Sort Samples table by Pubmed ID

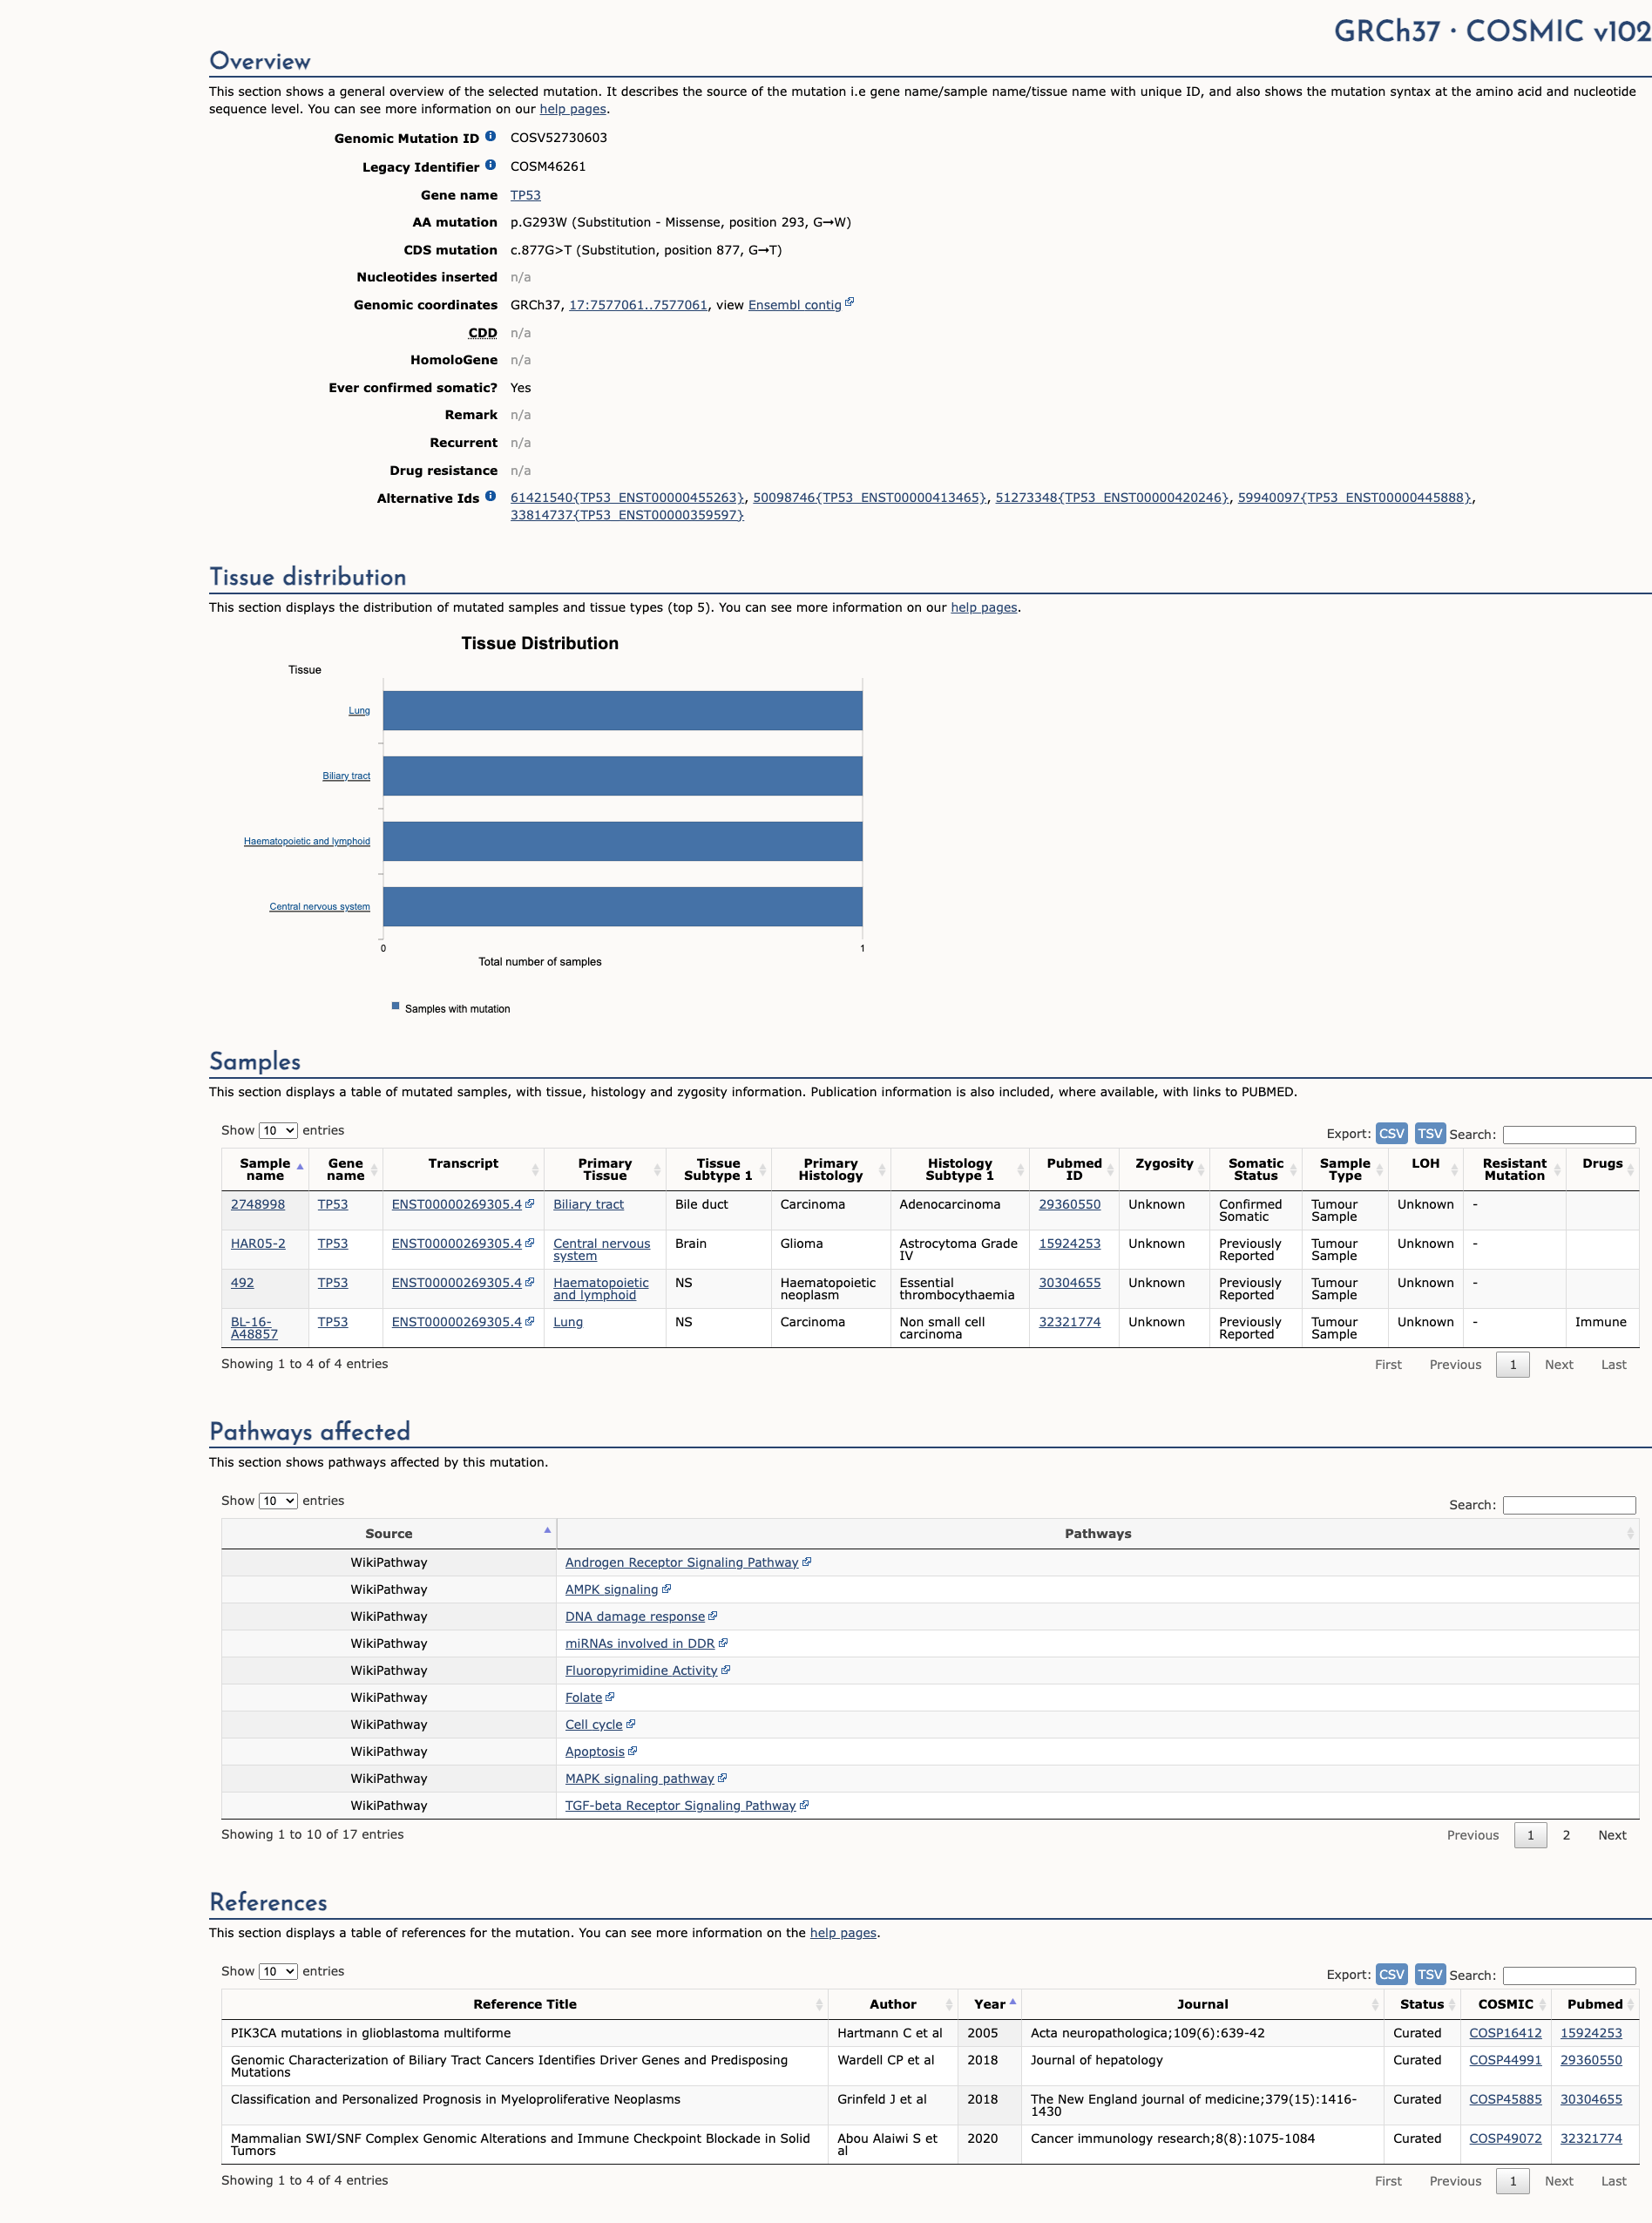point(1074,1170)
